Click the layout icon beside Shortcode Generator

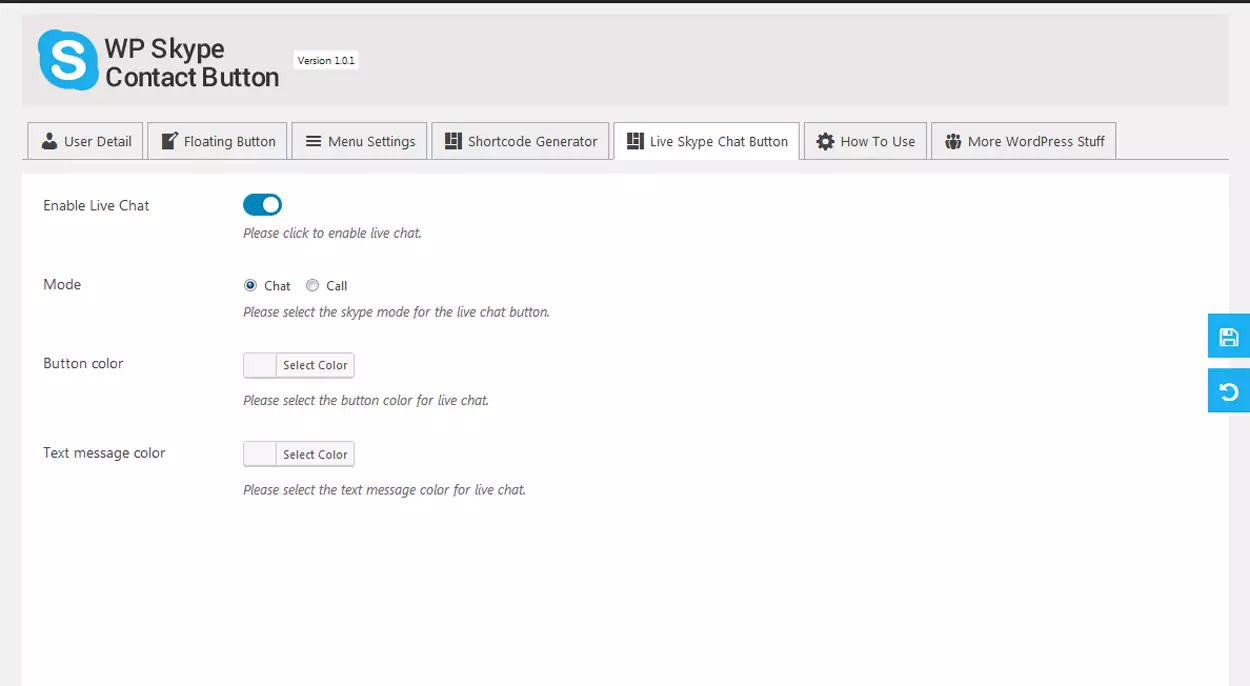pyautogui.click(x=453, y=141)
